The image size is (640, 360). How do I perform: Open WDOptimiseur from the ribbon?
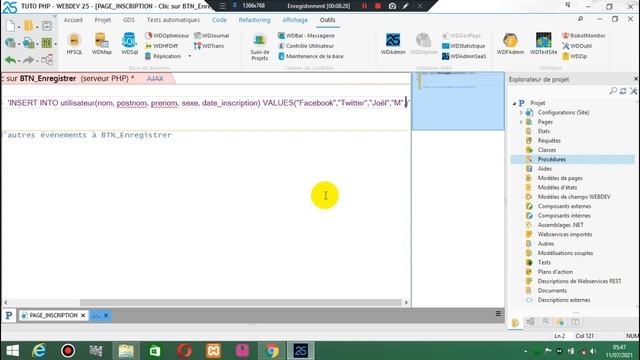167,36
